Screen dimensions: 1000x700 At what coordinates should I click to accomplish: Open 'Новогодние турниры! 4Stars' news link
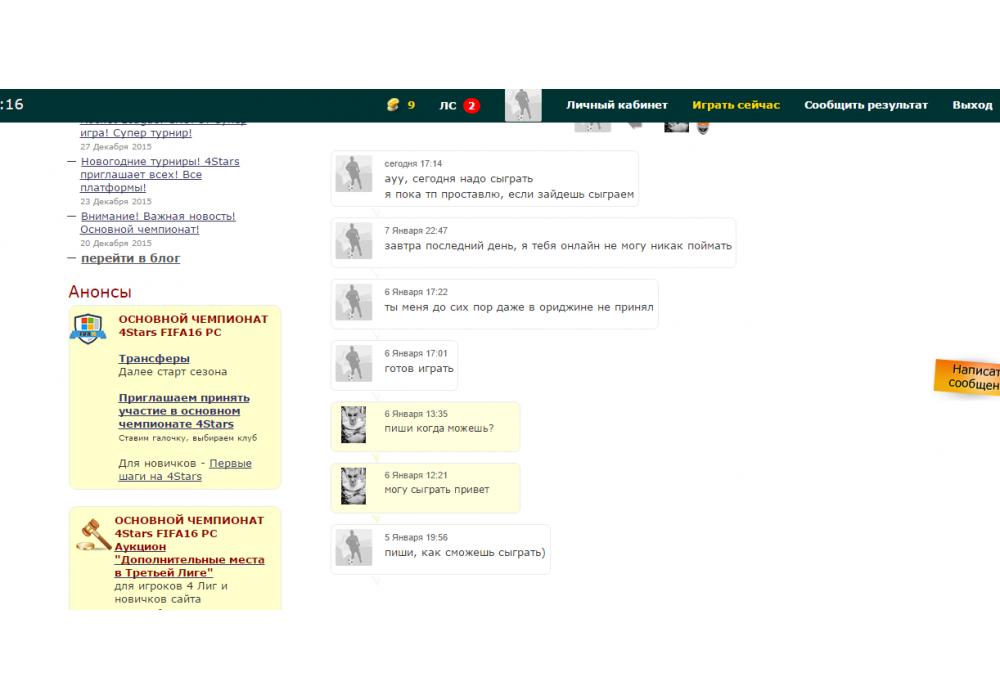tap(159, 161)
